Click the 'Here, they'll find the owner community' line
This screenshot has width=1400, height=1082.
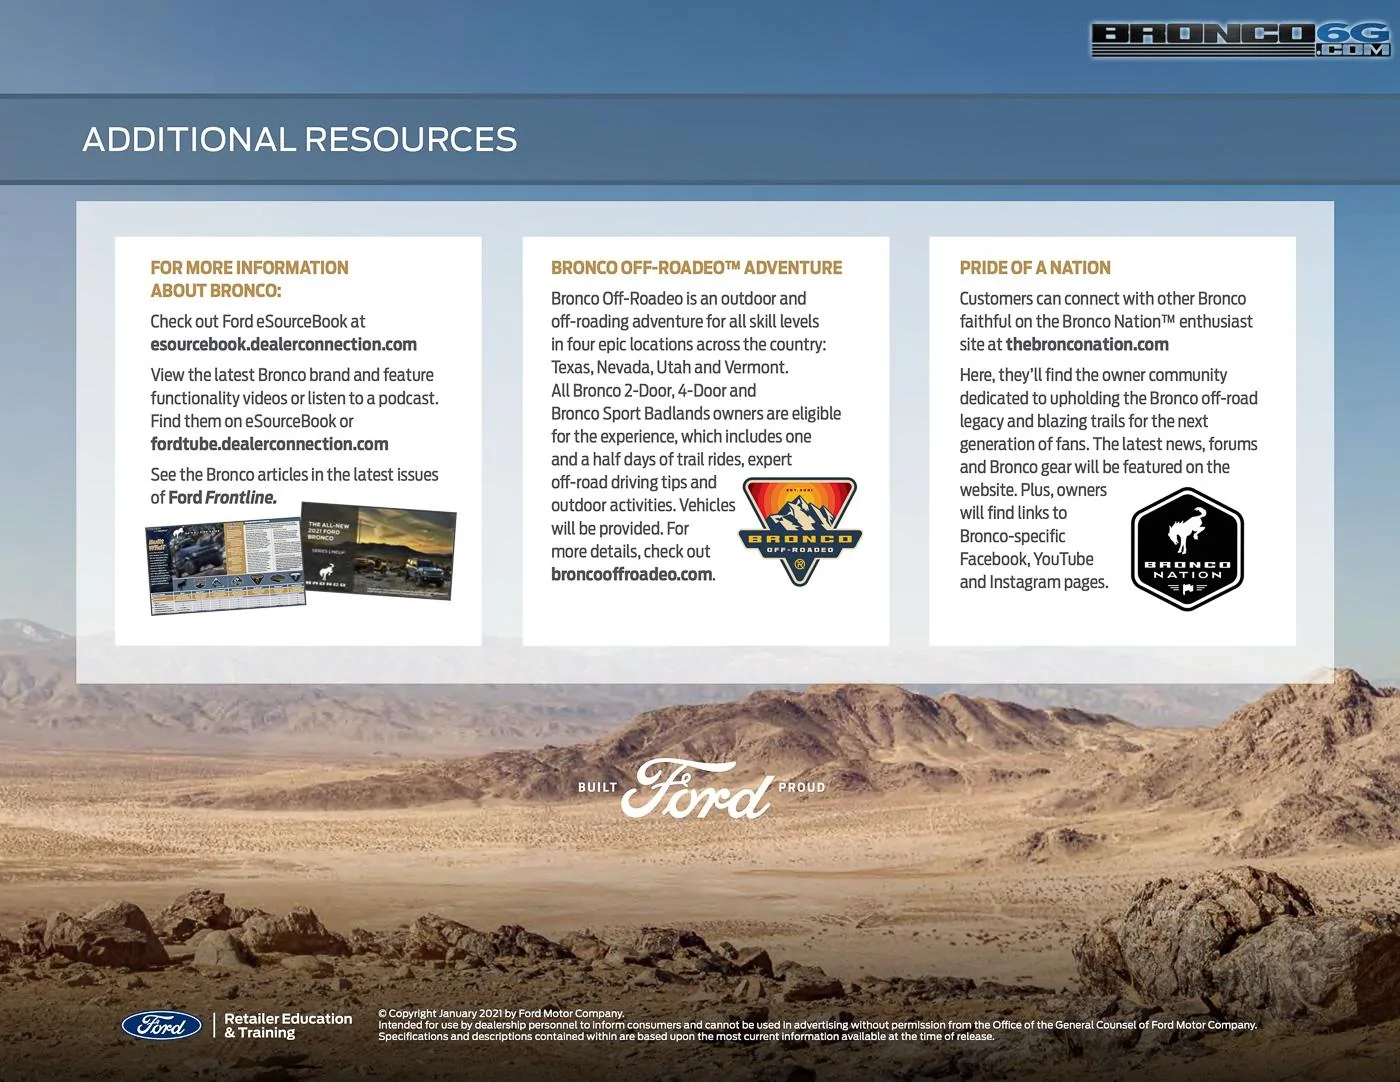pyautogui.click(x=1093, y=375)
